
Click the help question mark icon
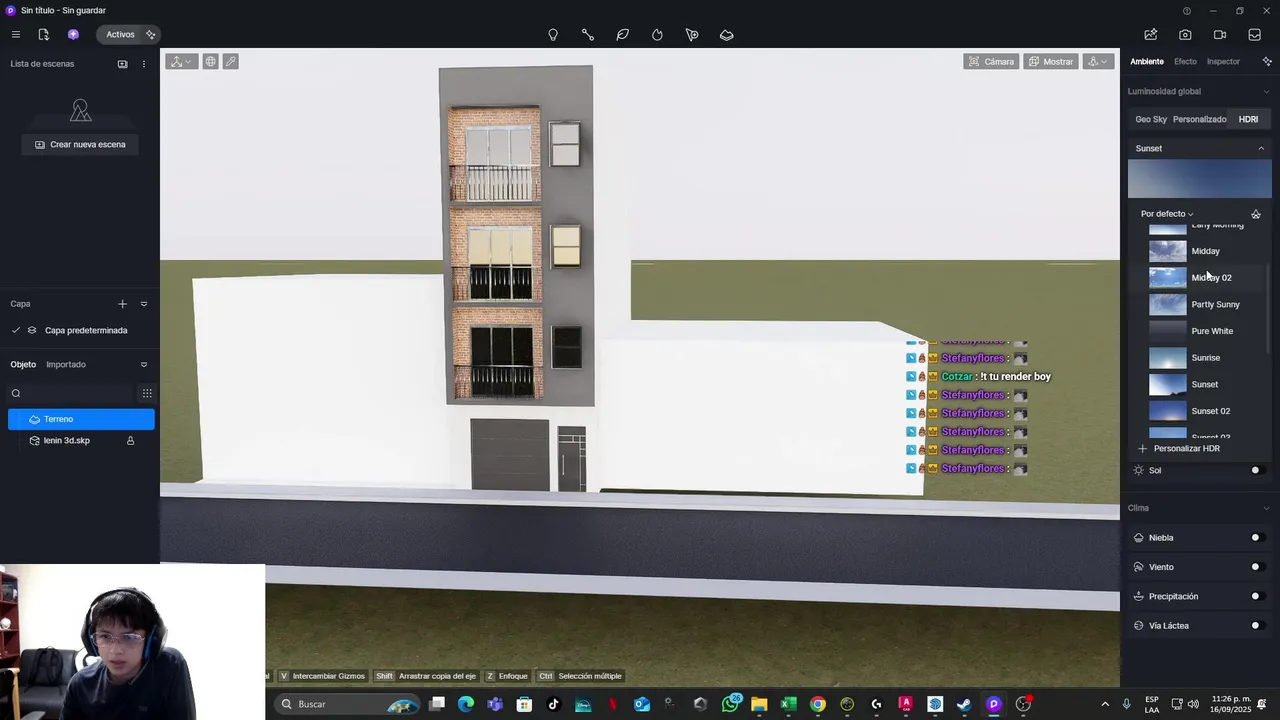1187,11
